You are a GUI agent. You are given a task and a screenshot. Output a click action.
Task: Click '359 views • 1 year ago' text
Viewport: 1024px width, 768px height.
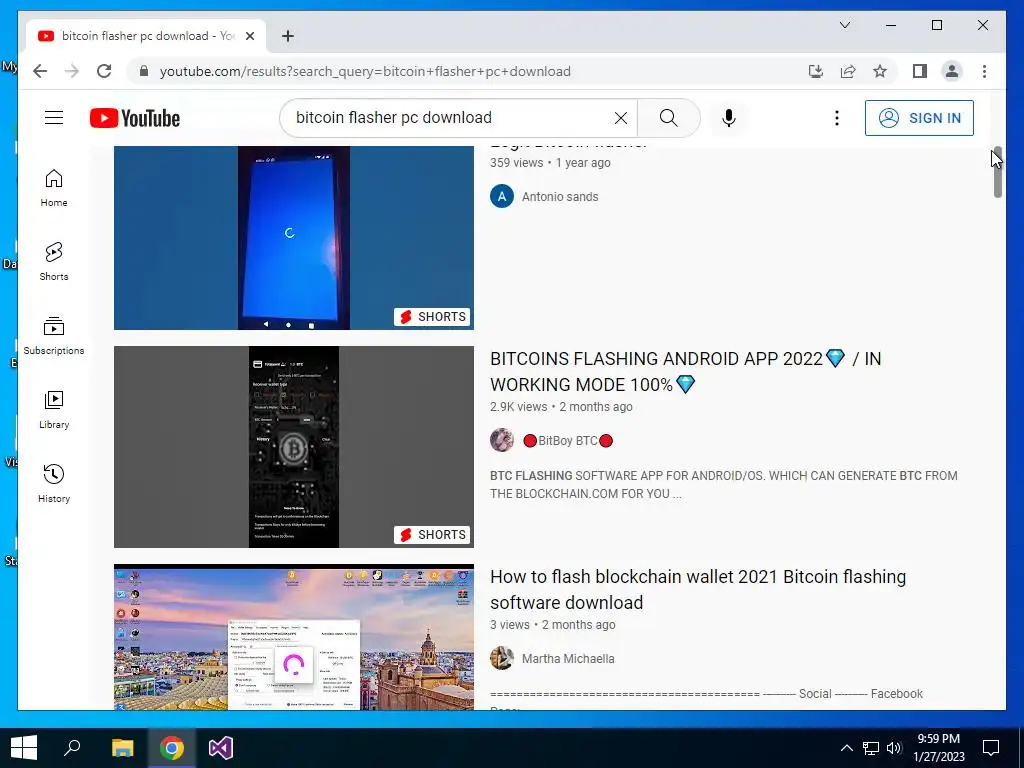tap(551, 163)
